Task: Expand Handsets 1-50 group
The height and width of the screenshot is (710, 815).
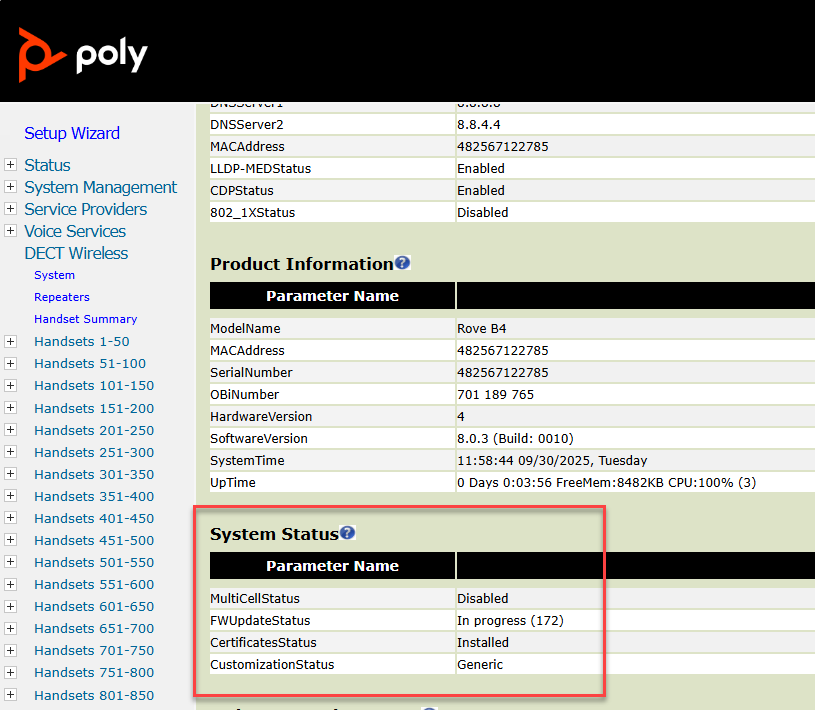Action: tap(11, 342)
